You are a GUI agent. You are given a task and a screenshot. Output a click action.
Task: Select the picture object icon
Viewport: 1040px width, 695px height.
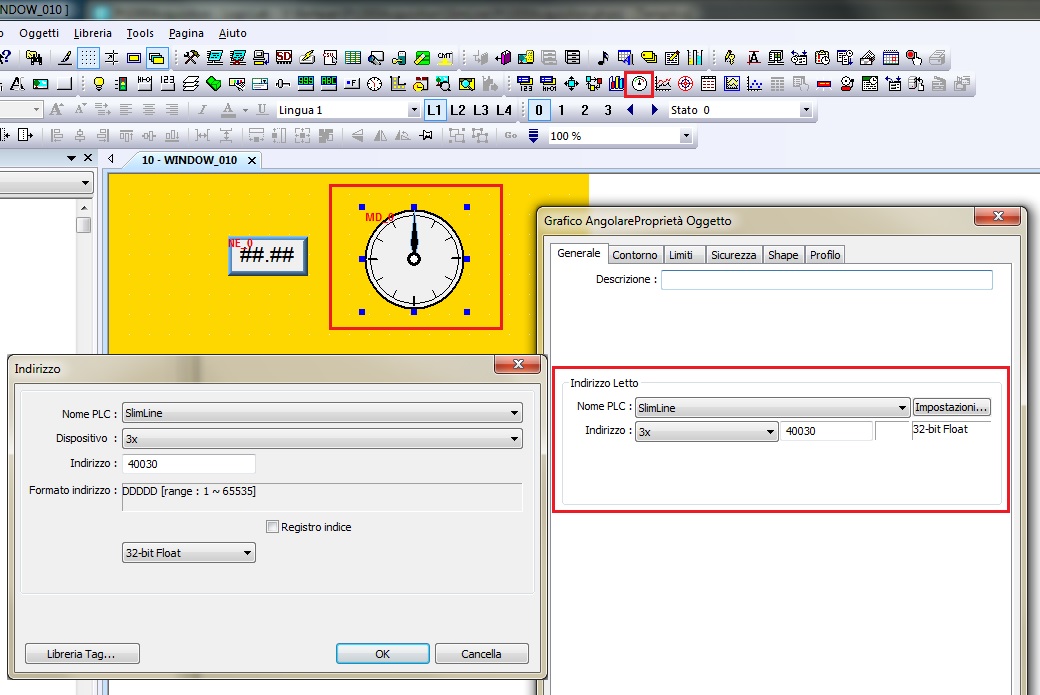41,84
